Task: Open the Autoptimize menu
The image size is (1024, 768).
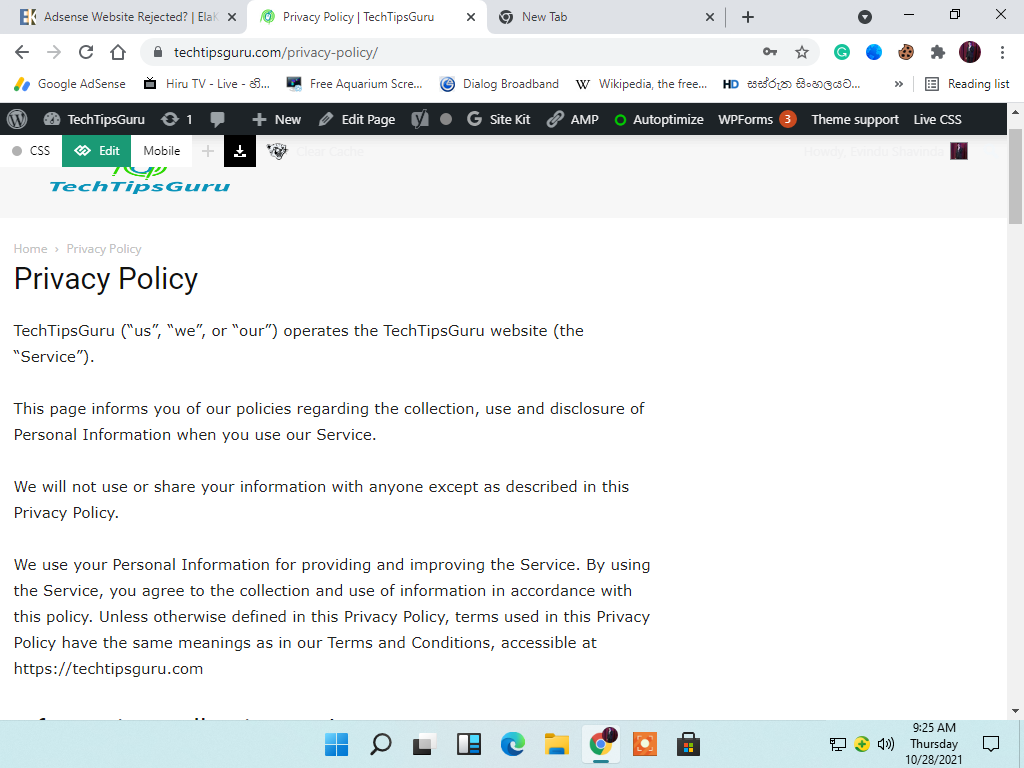Action: click(659, 120)
